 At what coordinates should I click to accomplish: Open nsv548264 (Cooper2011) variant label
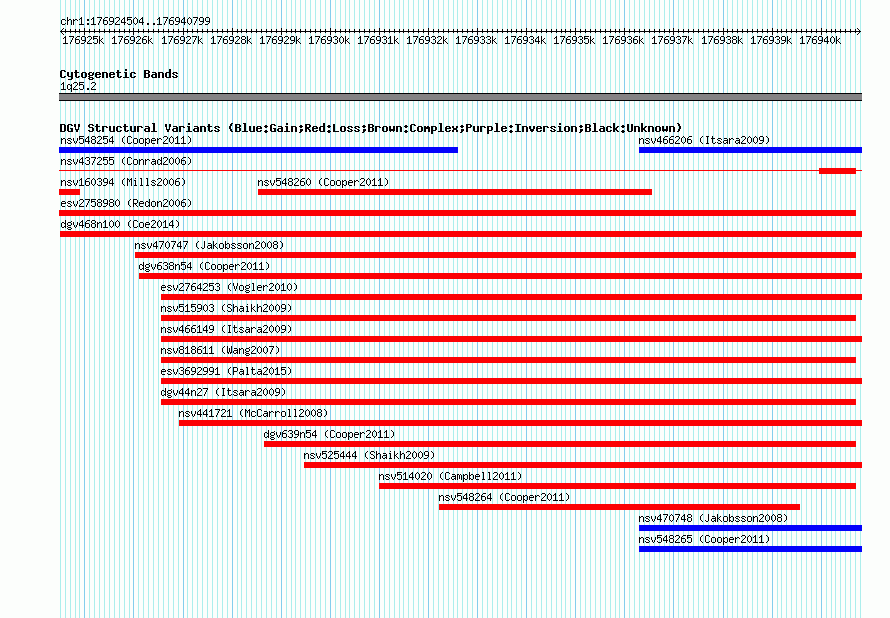coord(504,497)
